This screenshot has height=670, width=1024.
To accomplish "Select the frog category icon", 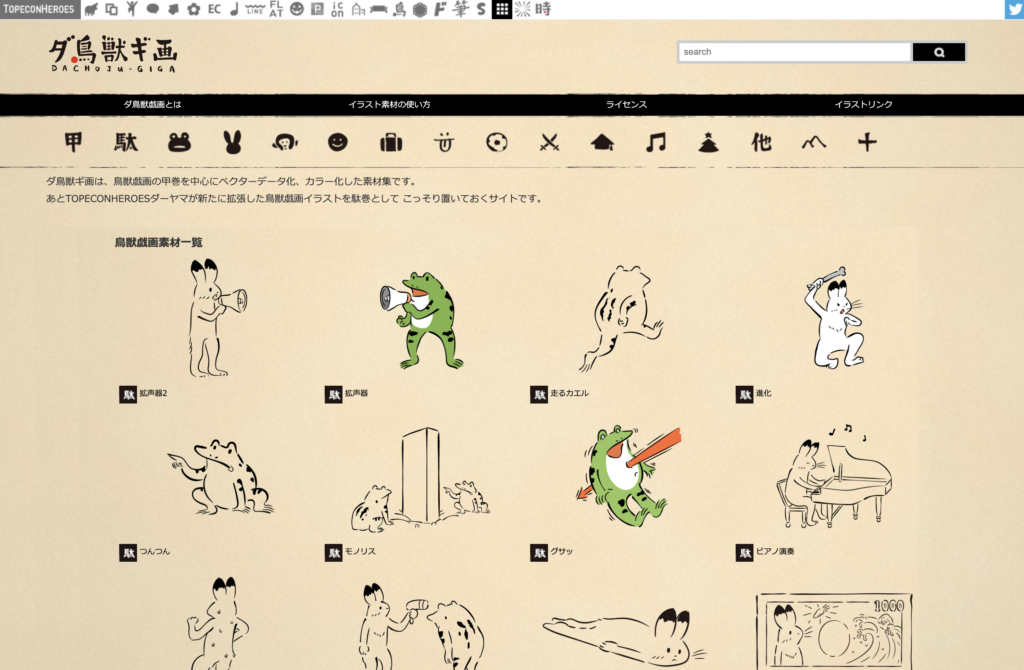I will (180, 143).
